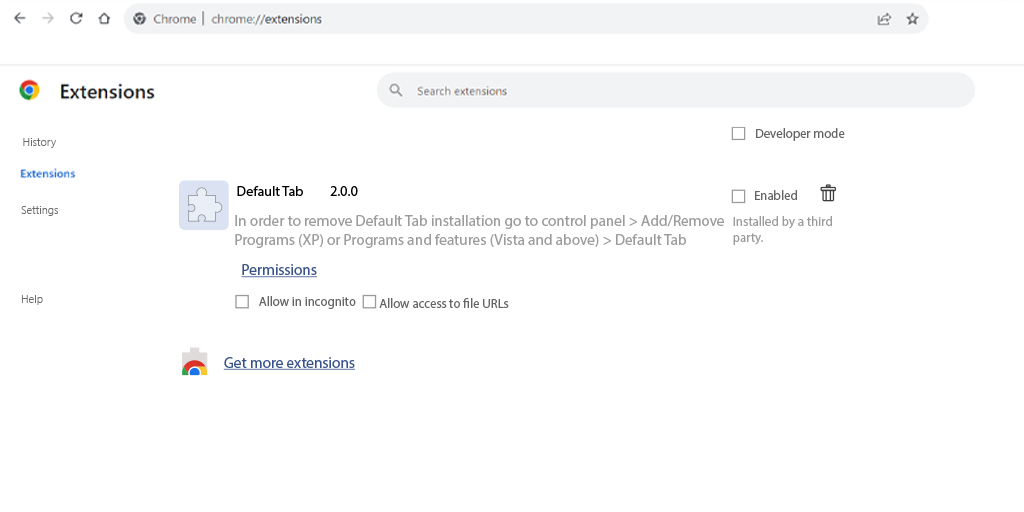Share this page using the share icon
Image resolution: width=1024 pixels, height=512 pixels.
pyautogui.click(x=884, y=19)
